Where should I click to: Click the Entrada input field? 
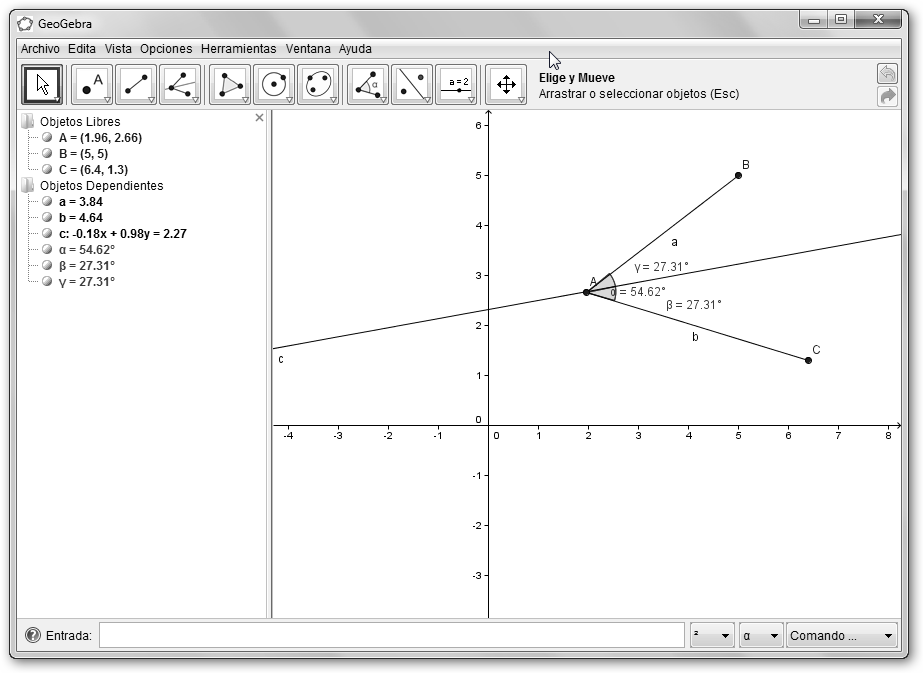[391, 636]
